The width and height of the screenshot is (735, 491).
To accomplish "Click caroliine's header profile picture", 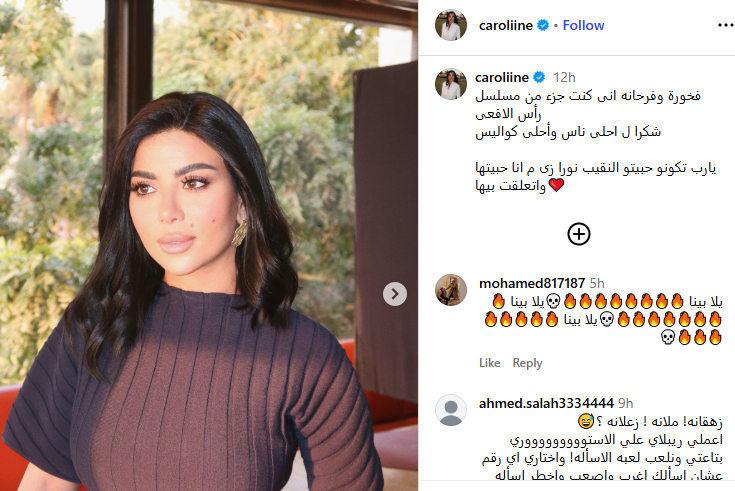I will [451, 25].
